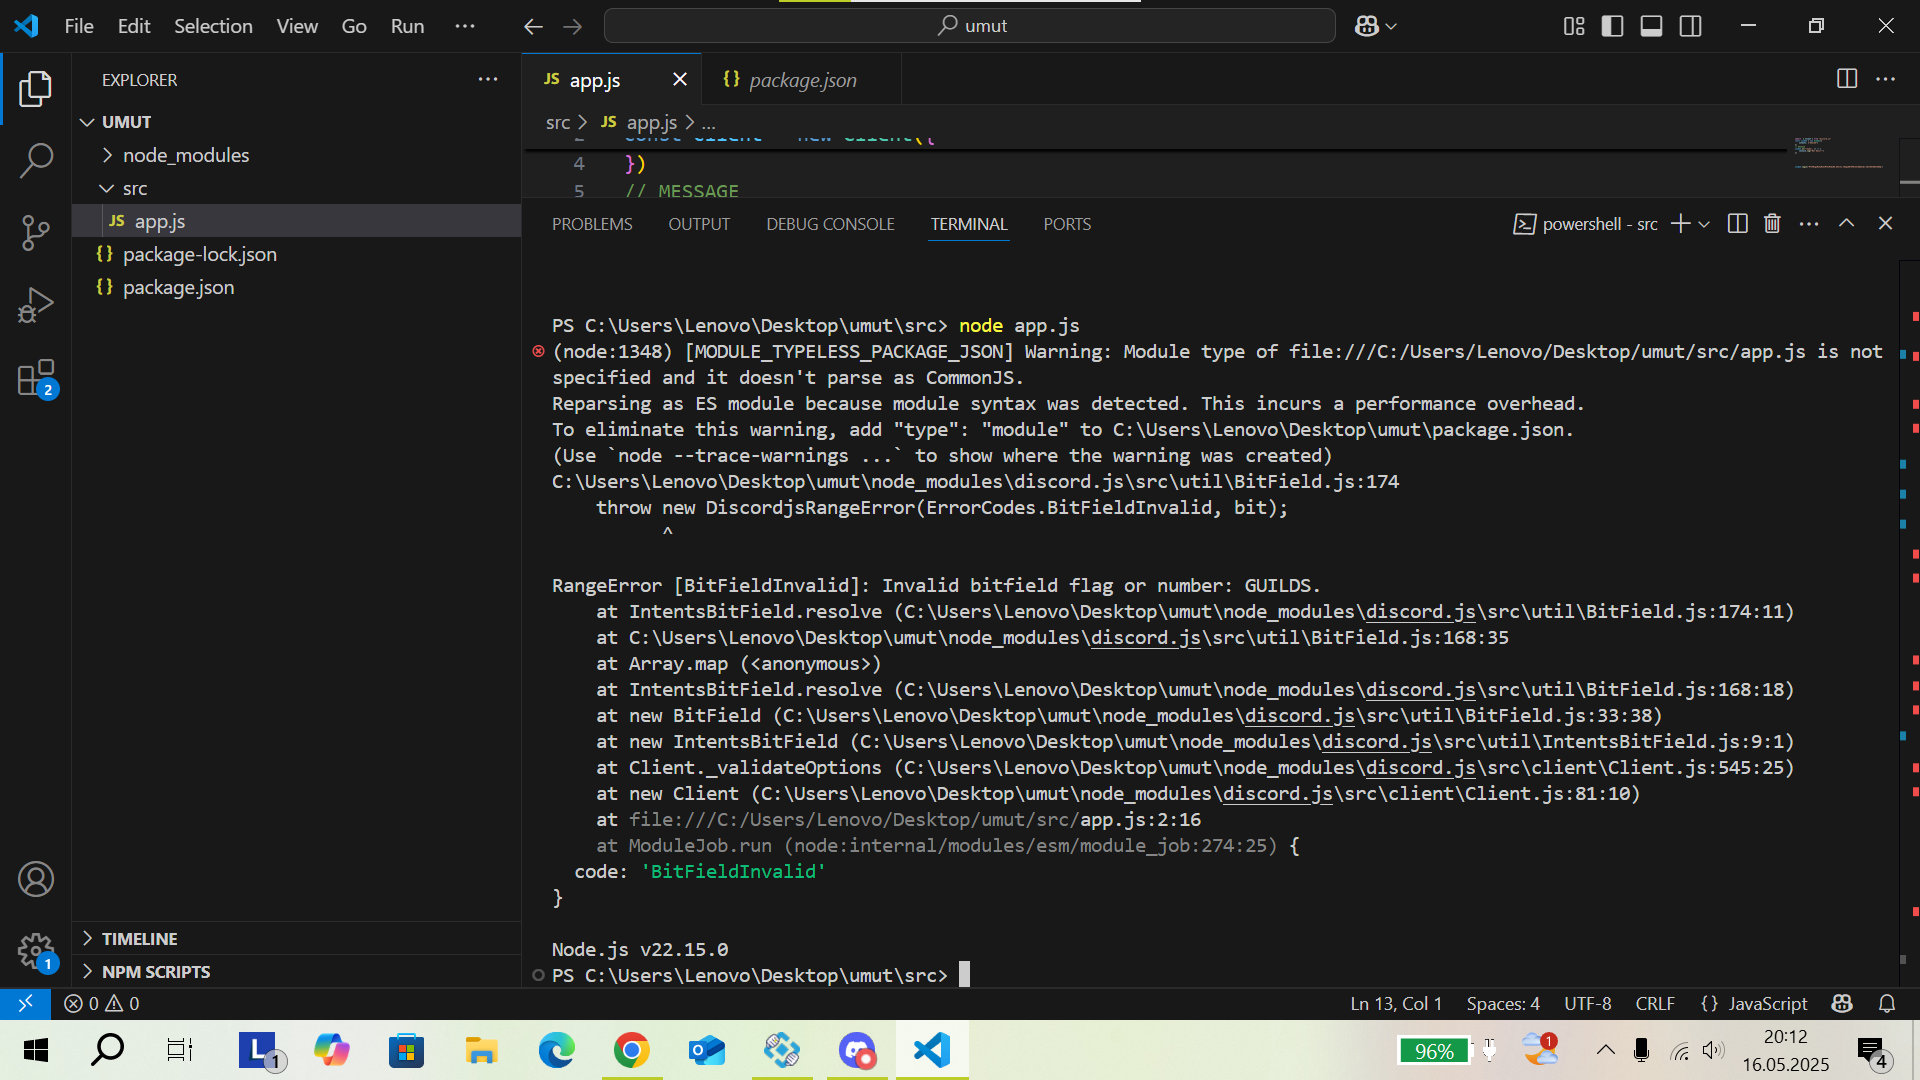Image resolution: width=1920 pixels, height=1080 pixels.
Task: Split the terminal
Action: [1738, 224]
